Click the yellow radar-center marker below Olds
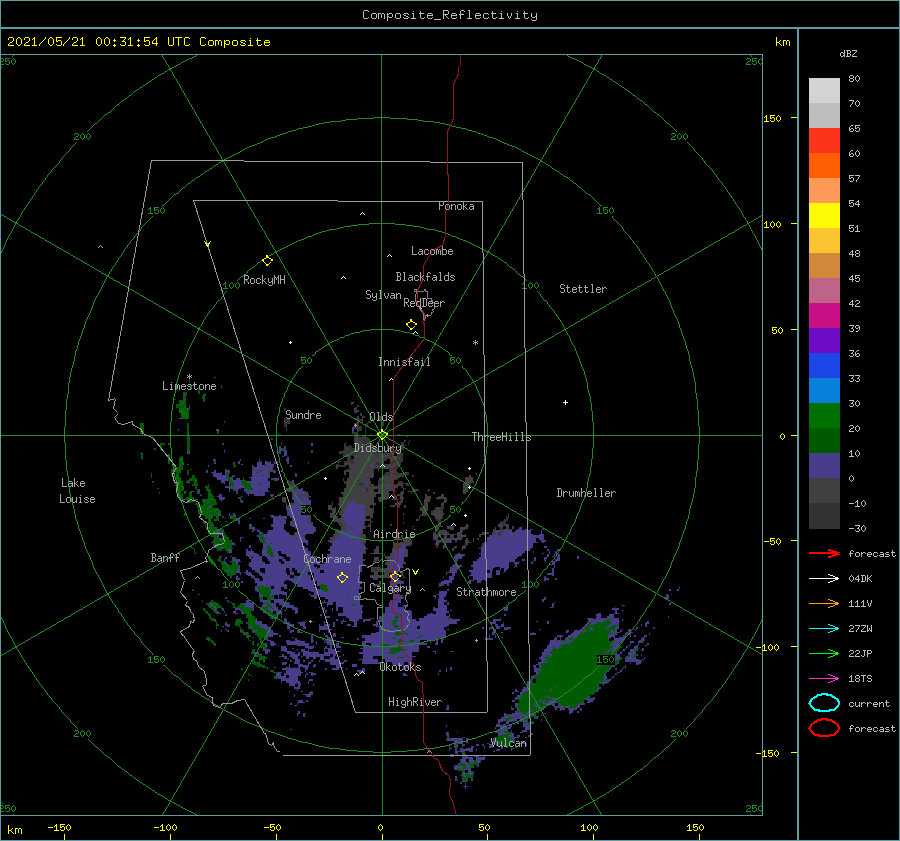900x841 pixels. (x=382, y=435)
